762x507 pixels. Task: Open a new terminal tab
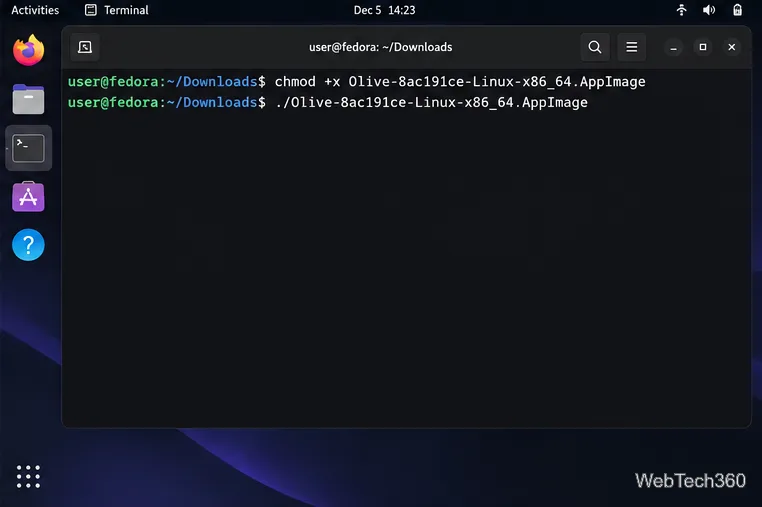[85, 47]
